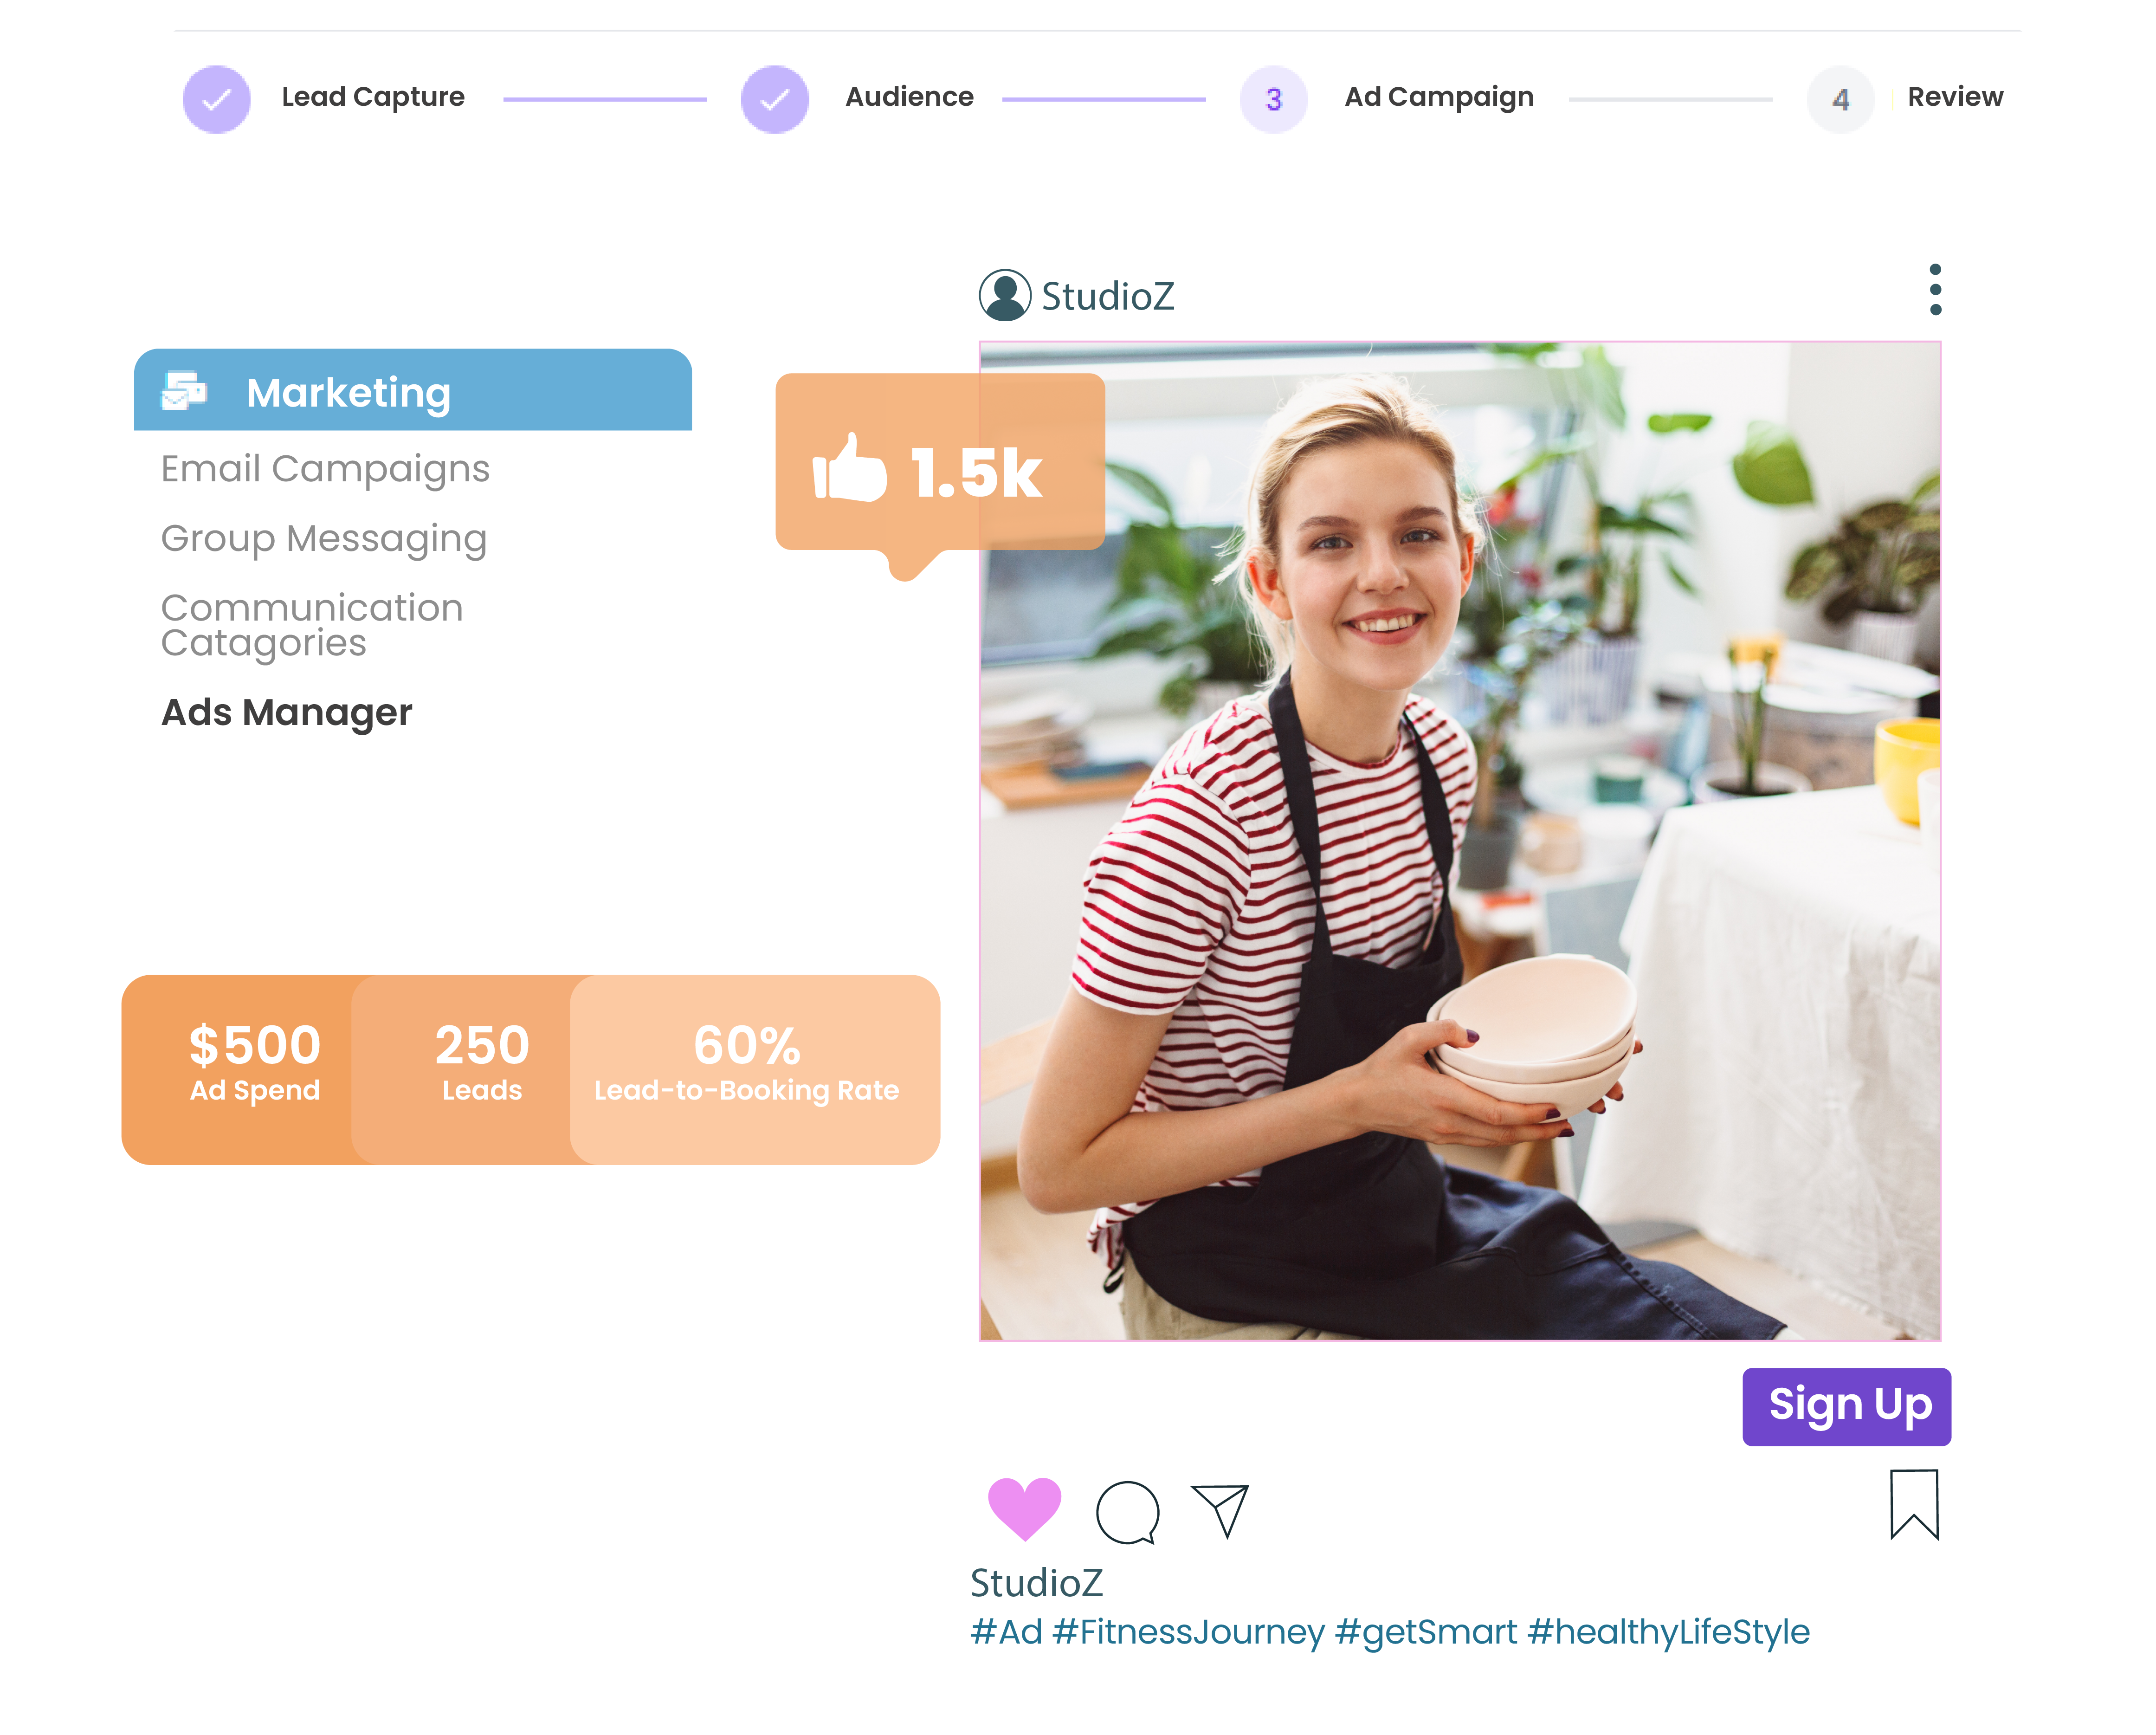Click the #FitnessJourney hashtag link
Image resolution: width=2156 pixels, height=1735 pixels.
1188,1632
